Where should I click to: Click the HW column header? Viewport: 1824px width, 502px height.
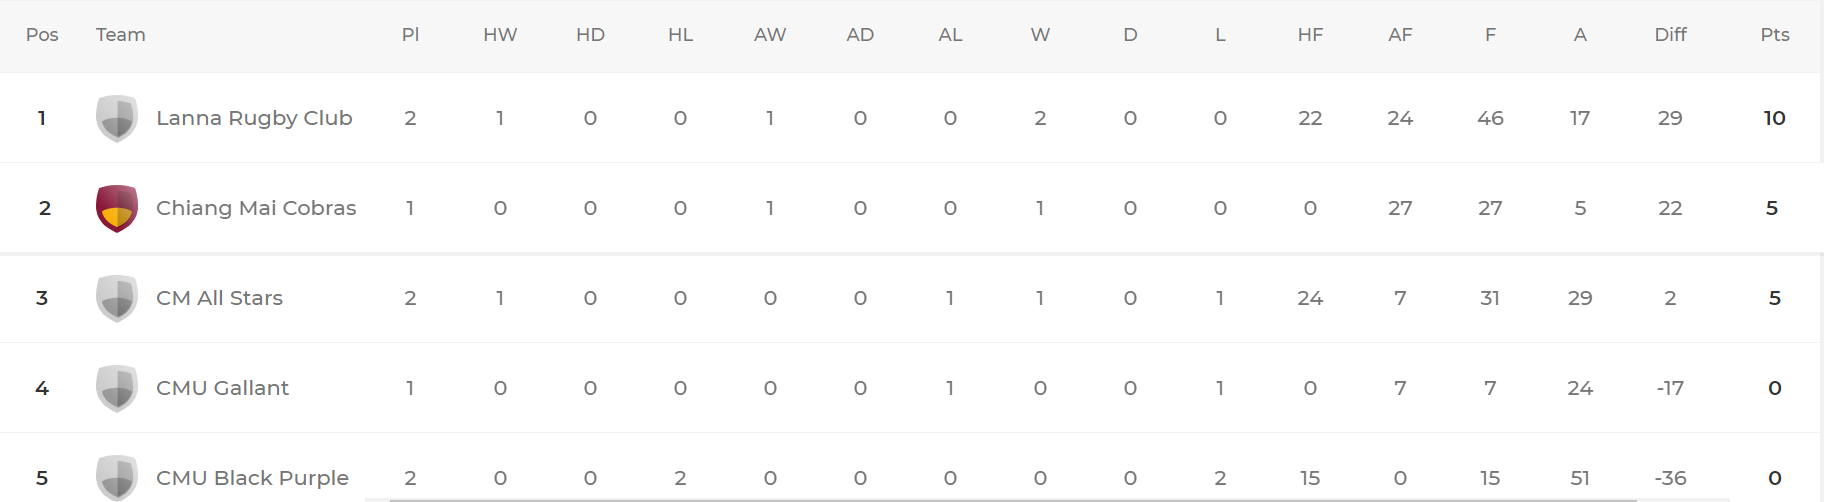[x=500, y=35]
